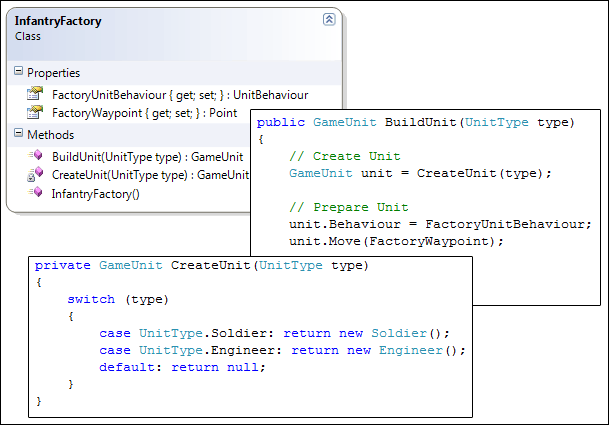609x425 pixels.
Task: Click the 'Class' subtitle under InfantryFactory
Action: [x=28, y=36]
